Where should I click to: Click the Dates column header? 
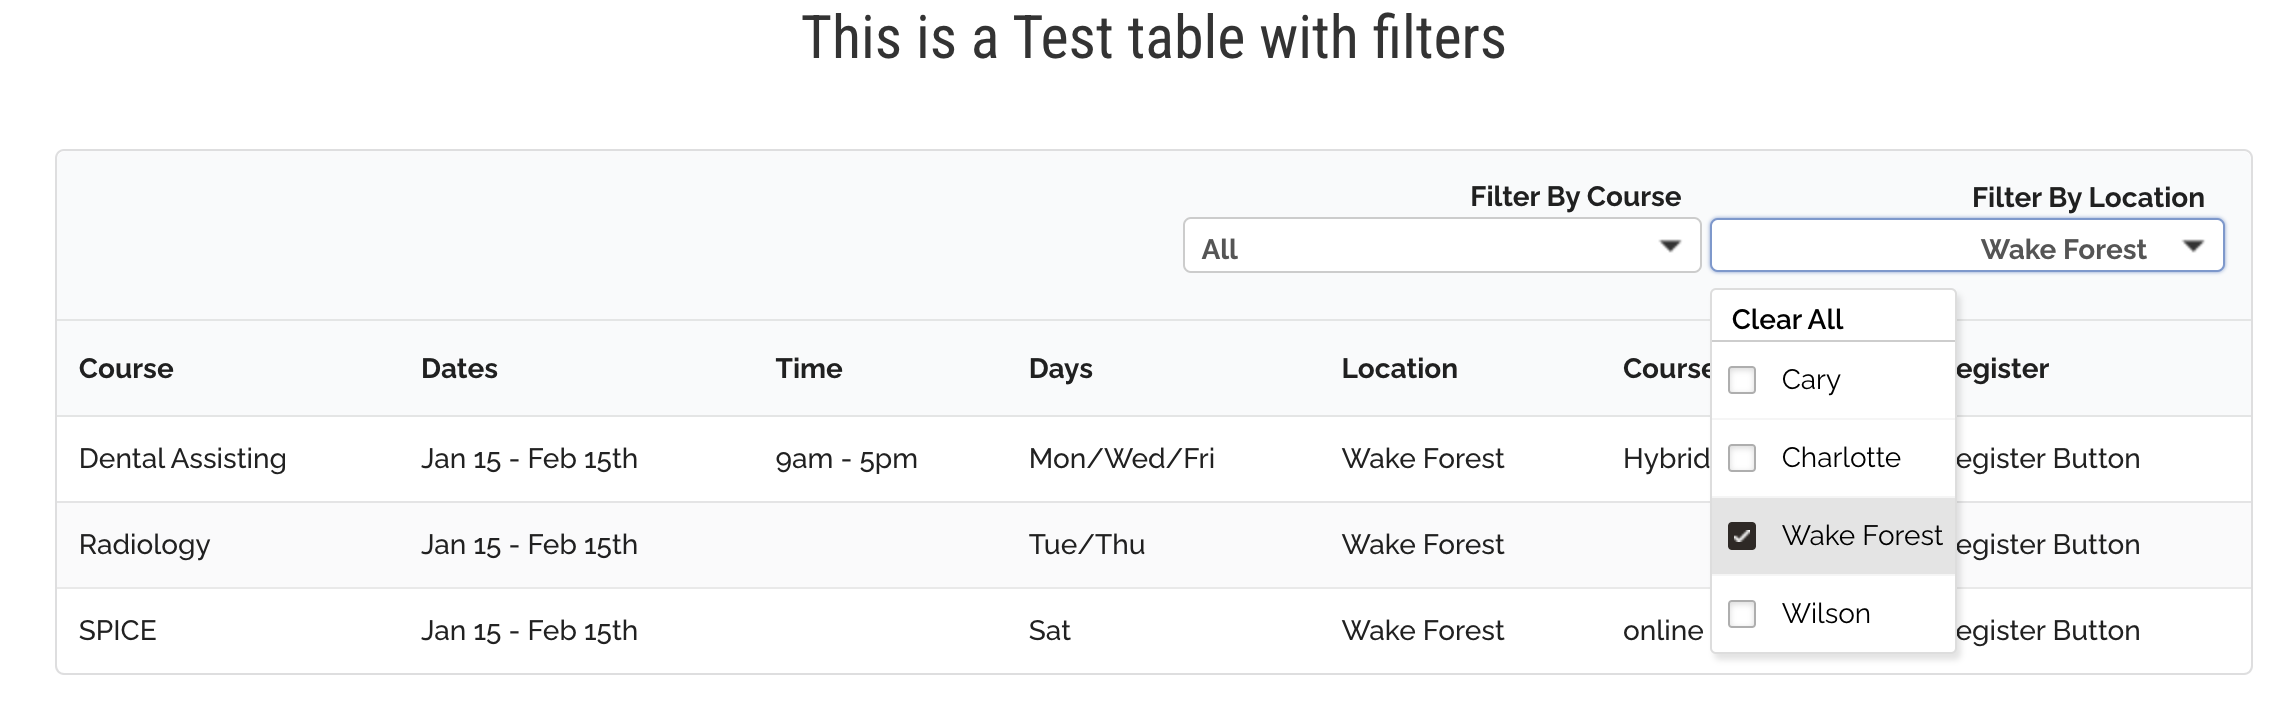pyautogui.click(x=459, y=369)
